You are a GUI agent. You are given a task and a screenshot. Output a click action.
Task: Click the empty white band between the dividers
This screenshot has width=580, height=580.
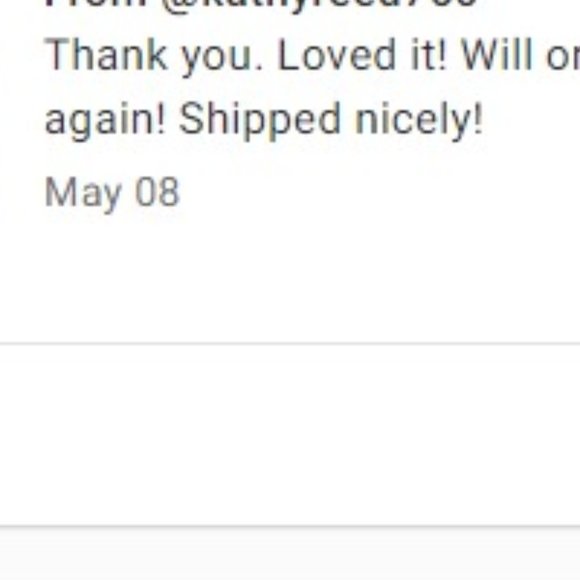[x=290, y=435]
